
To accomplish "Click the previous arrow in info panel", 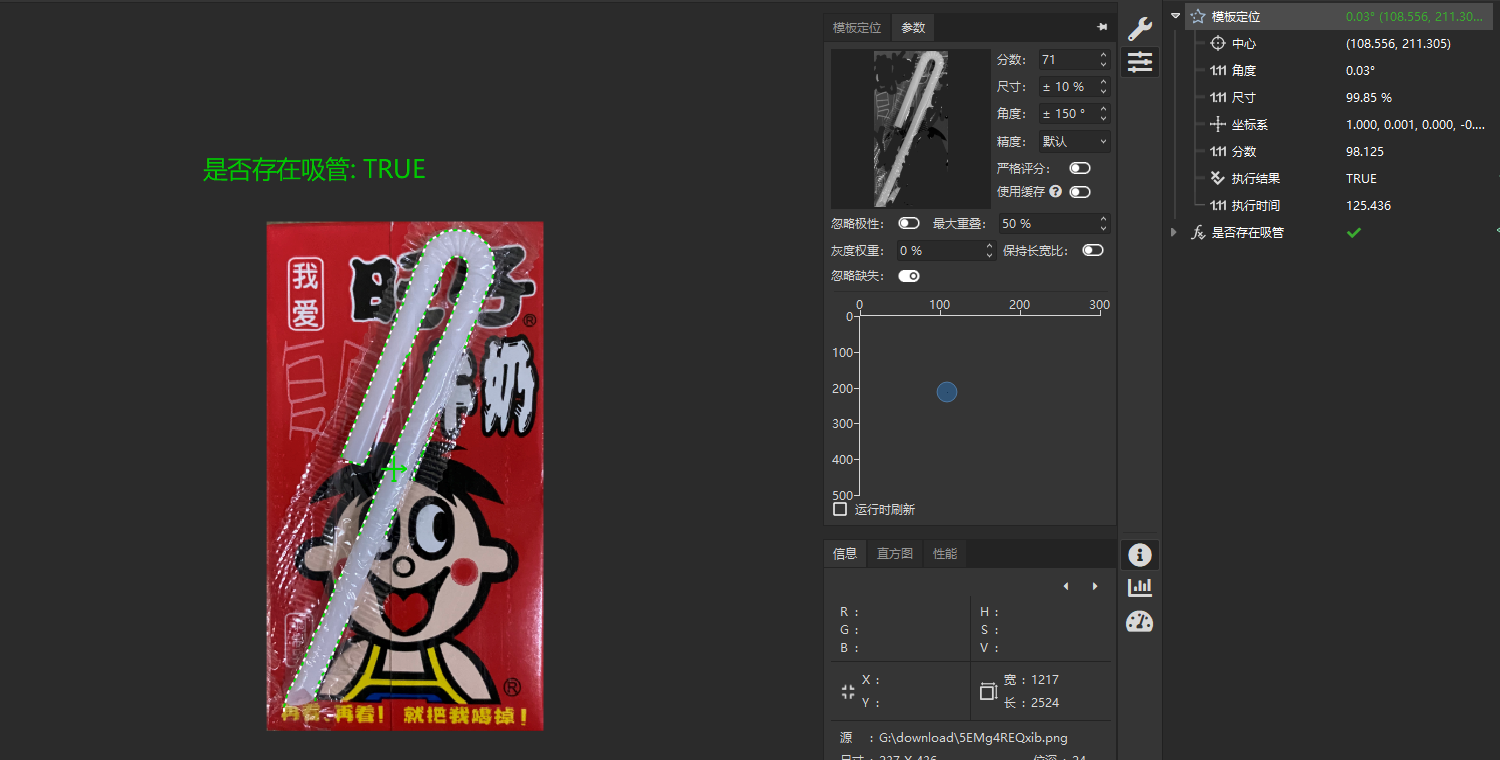I will tap(1066, 586).
